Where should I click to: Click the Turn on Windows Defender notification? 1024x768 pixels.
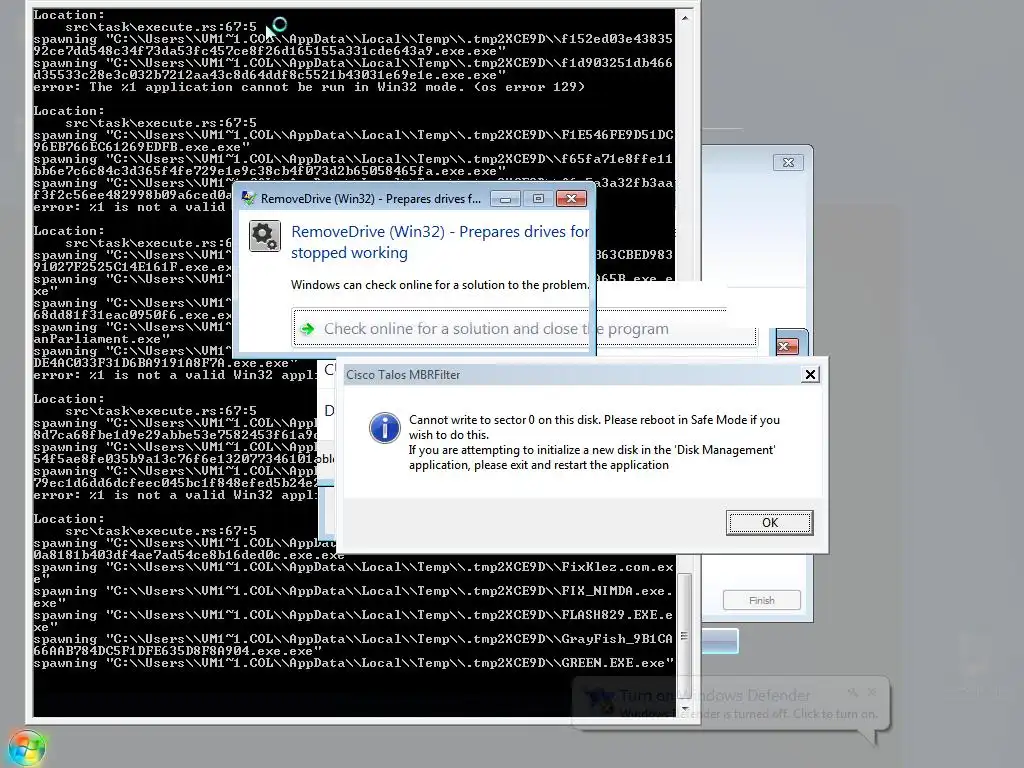731,704
